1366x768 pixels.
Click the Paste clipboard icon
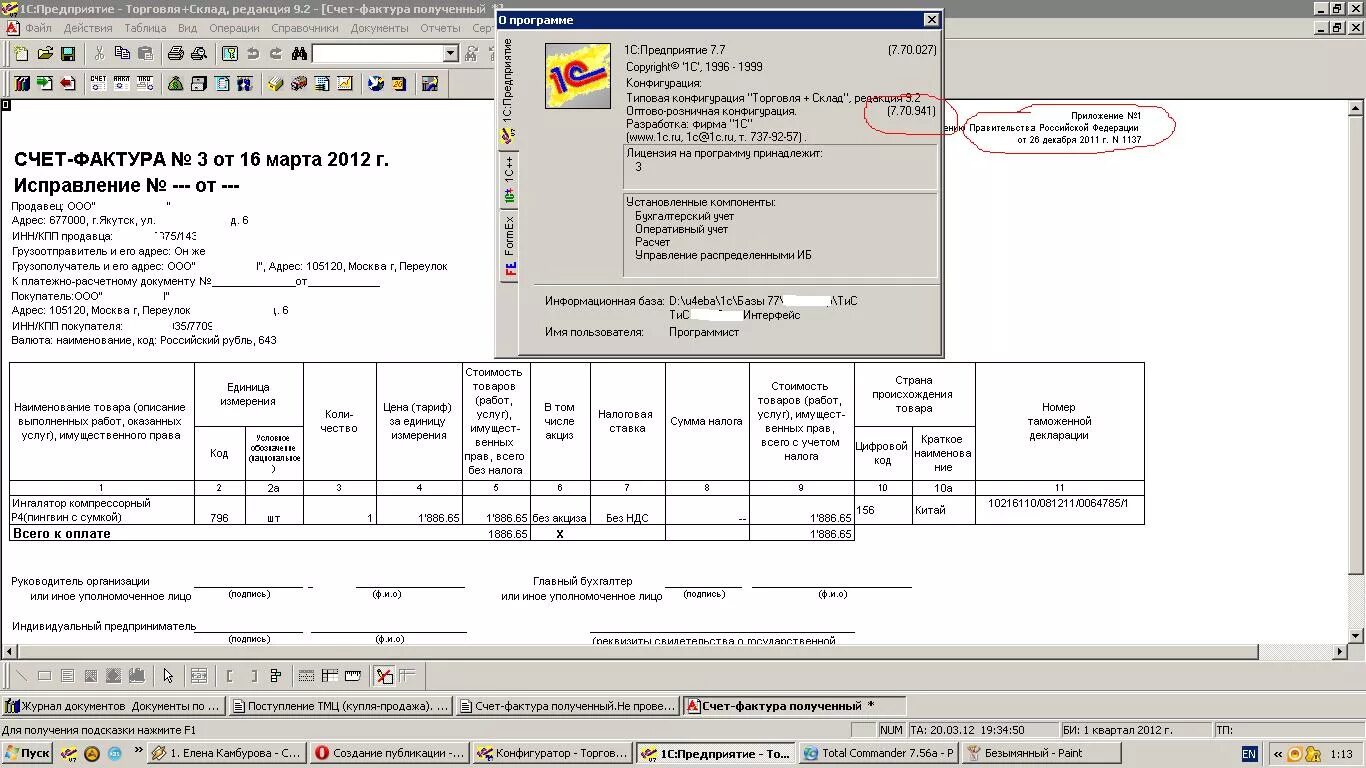pos(145,54)
